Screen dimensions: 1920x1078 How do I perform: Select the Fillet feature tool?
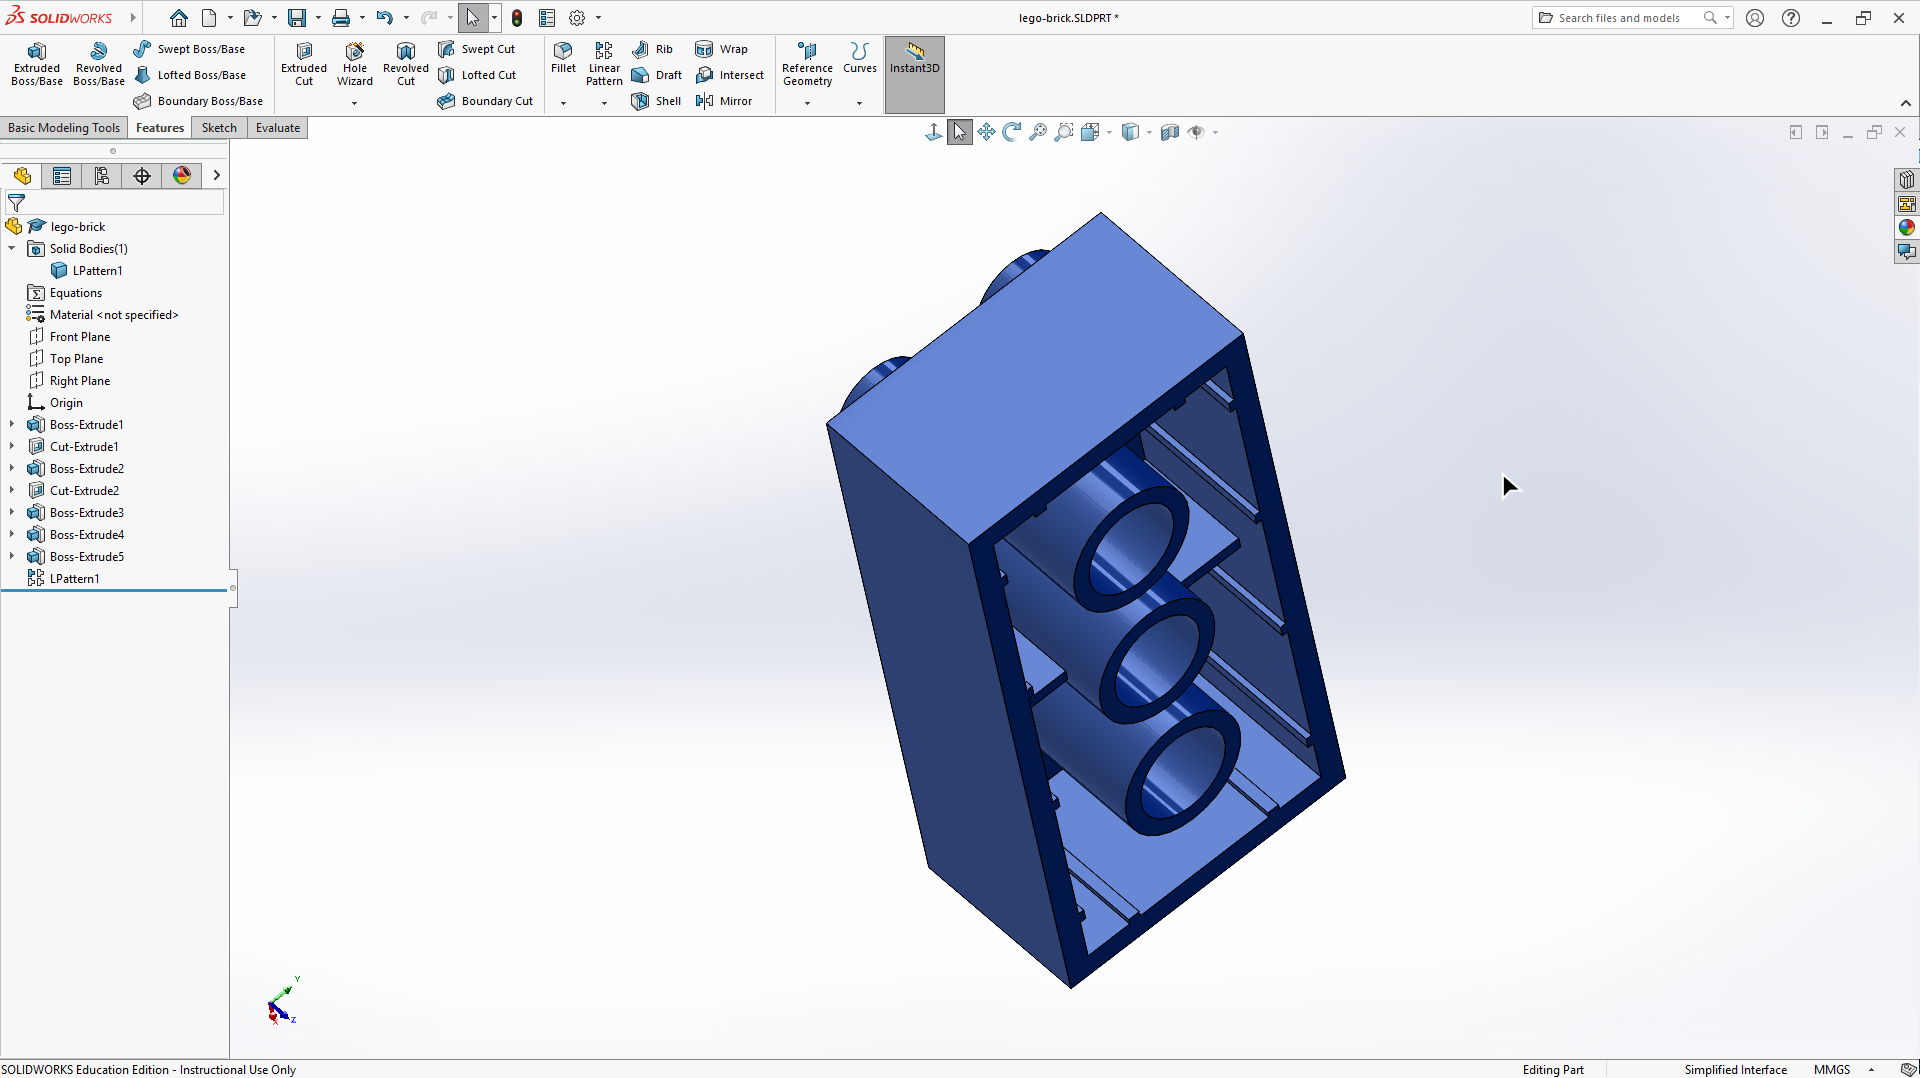coord(563,57)
